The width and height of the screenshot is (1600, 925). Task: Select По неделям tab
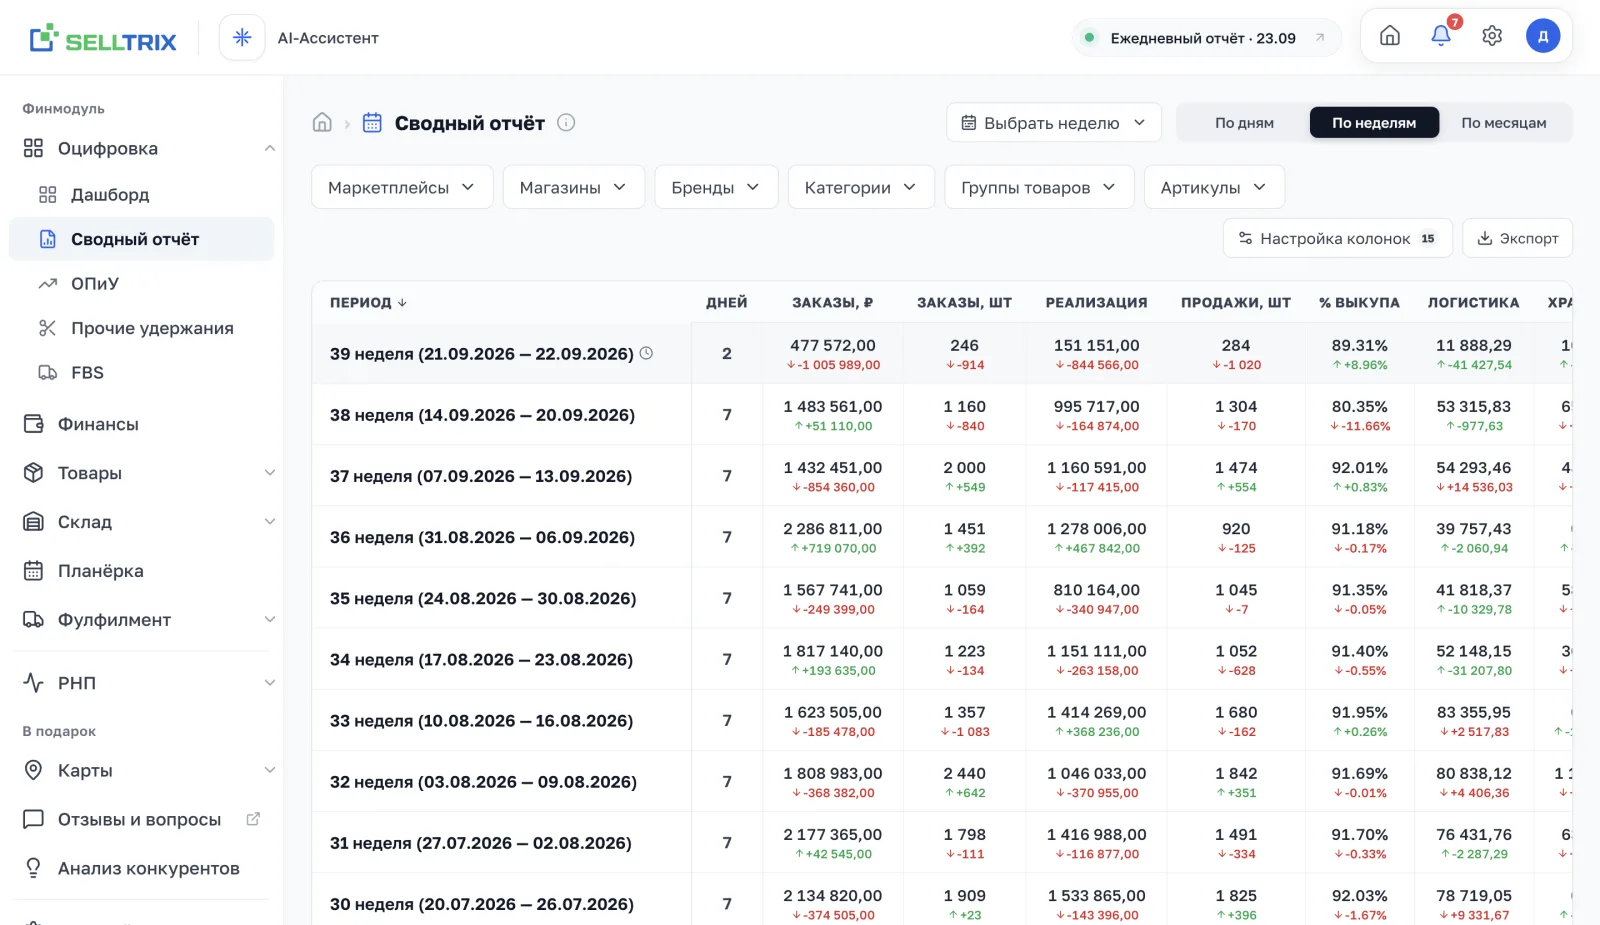click(x=1374, y=123)
